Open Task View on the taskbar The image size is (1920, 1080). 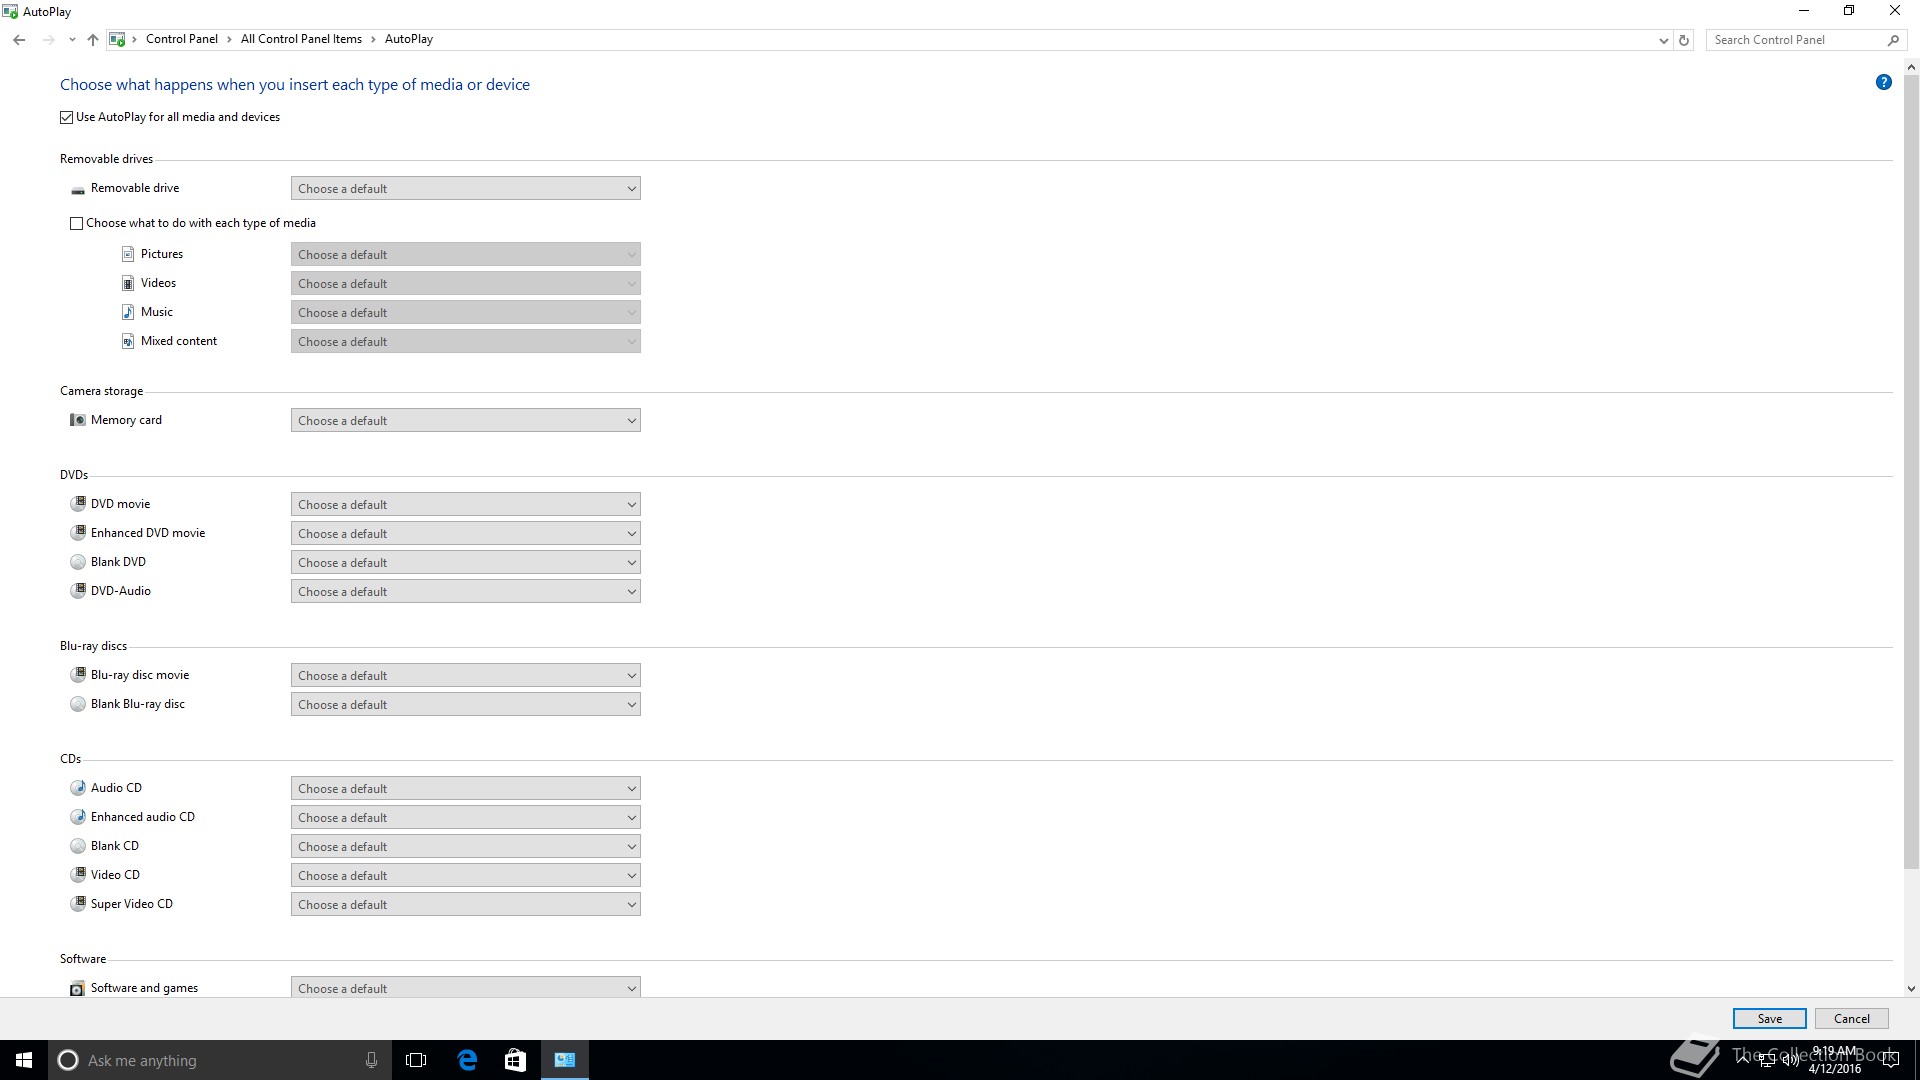pyautogui.click(x=417, y=1060)
